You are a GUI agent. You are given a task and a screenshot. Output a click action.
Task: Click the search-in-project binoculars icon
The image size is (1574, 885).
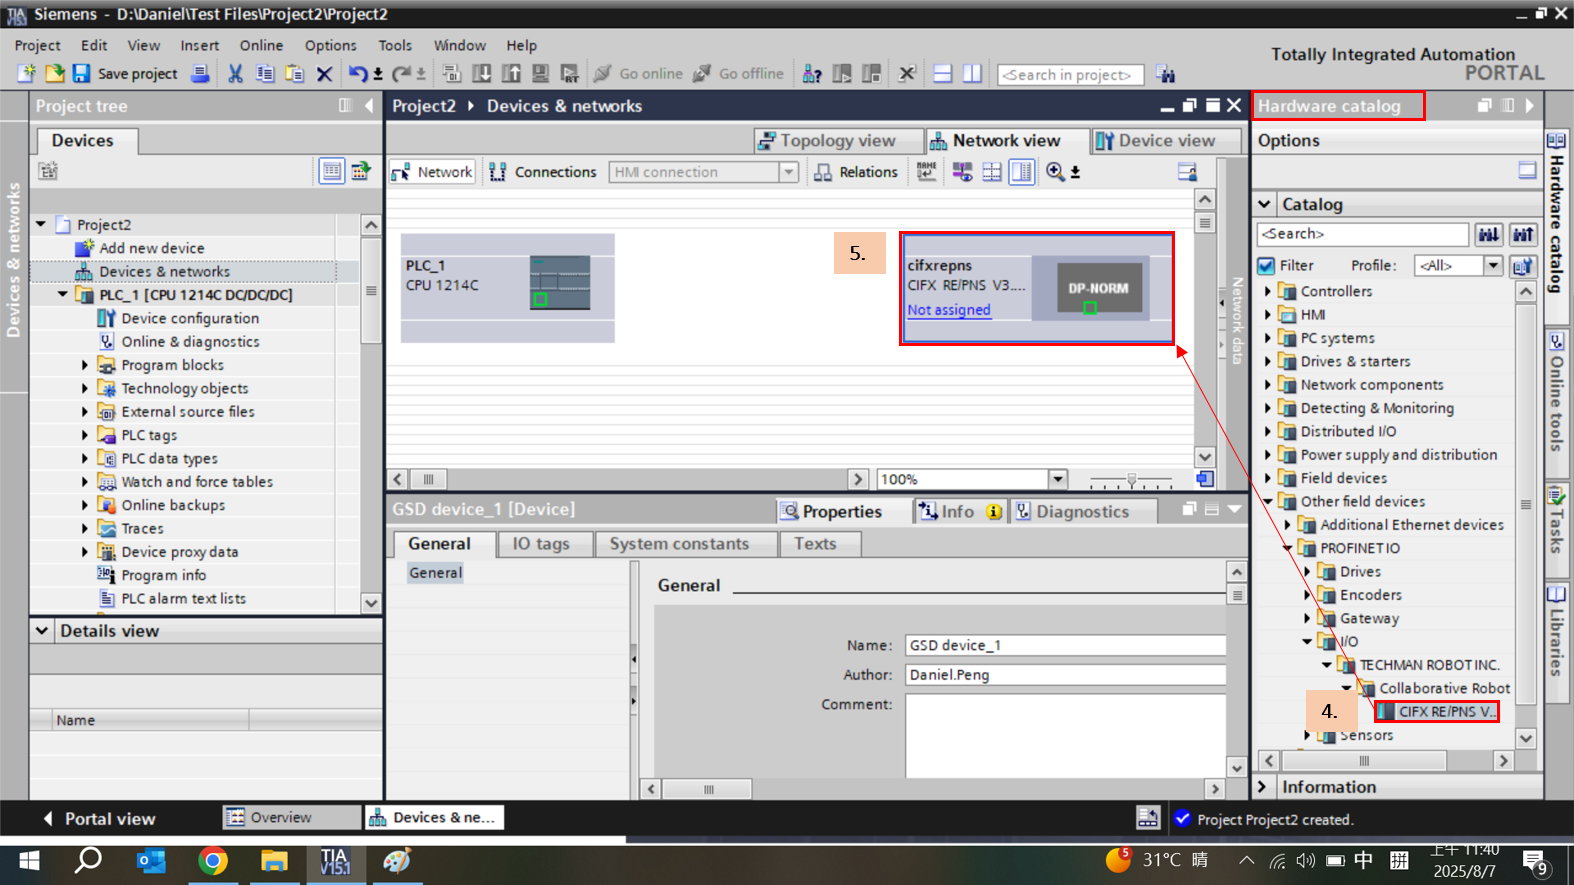[x=1165, y=73]
